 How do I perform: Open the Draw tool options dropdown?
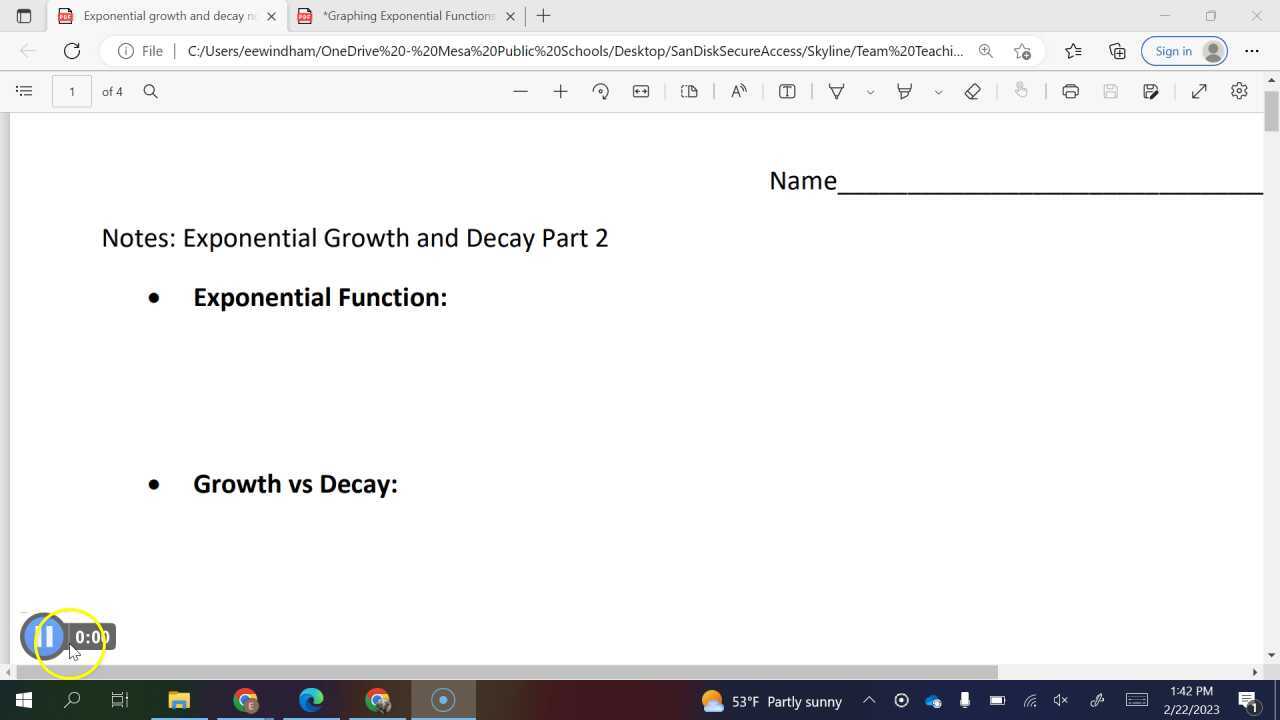[x=870, y=91]
